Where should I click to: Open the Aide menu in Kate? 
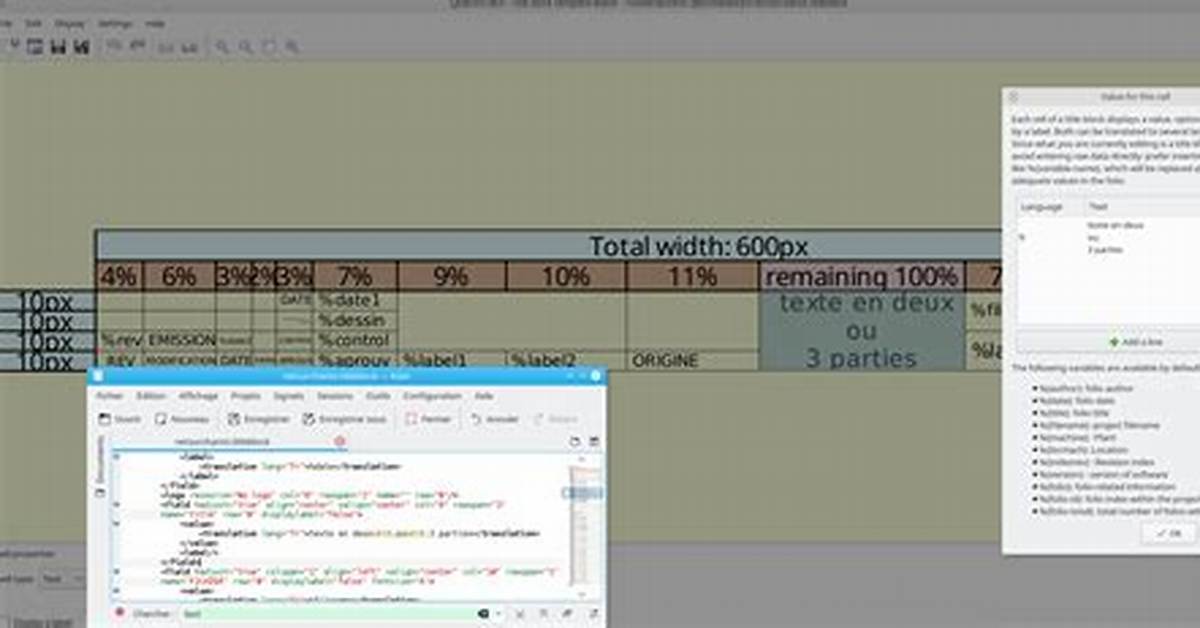[x=484, y=396]
